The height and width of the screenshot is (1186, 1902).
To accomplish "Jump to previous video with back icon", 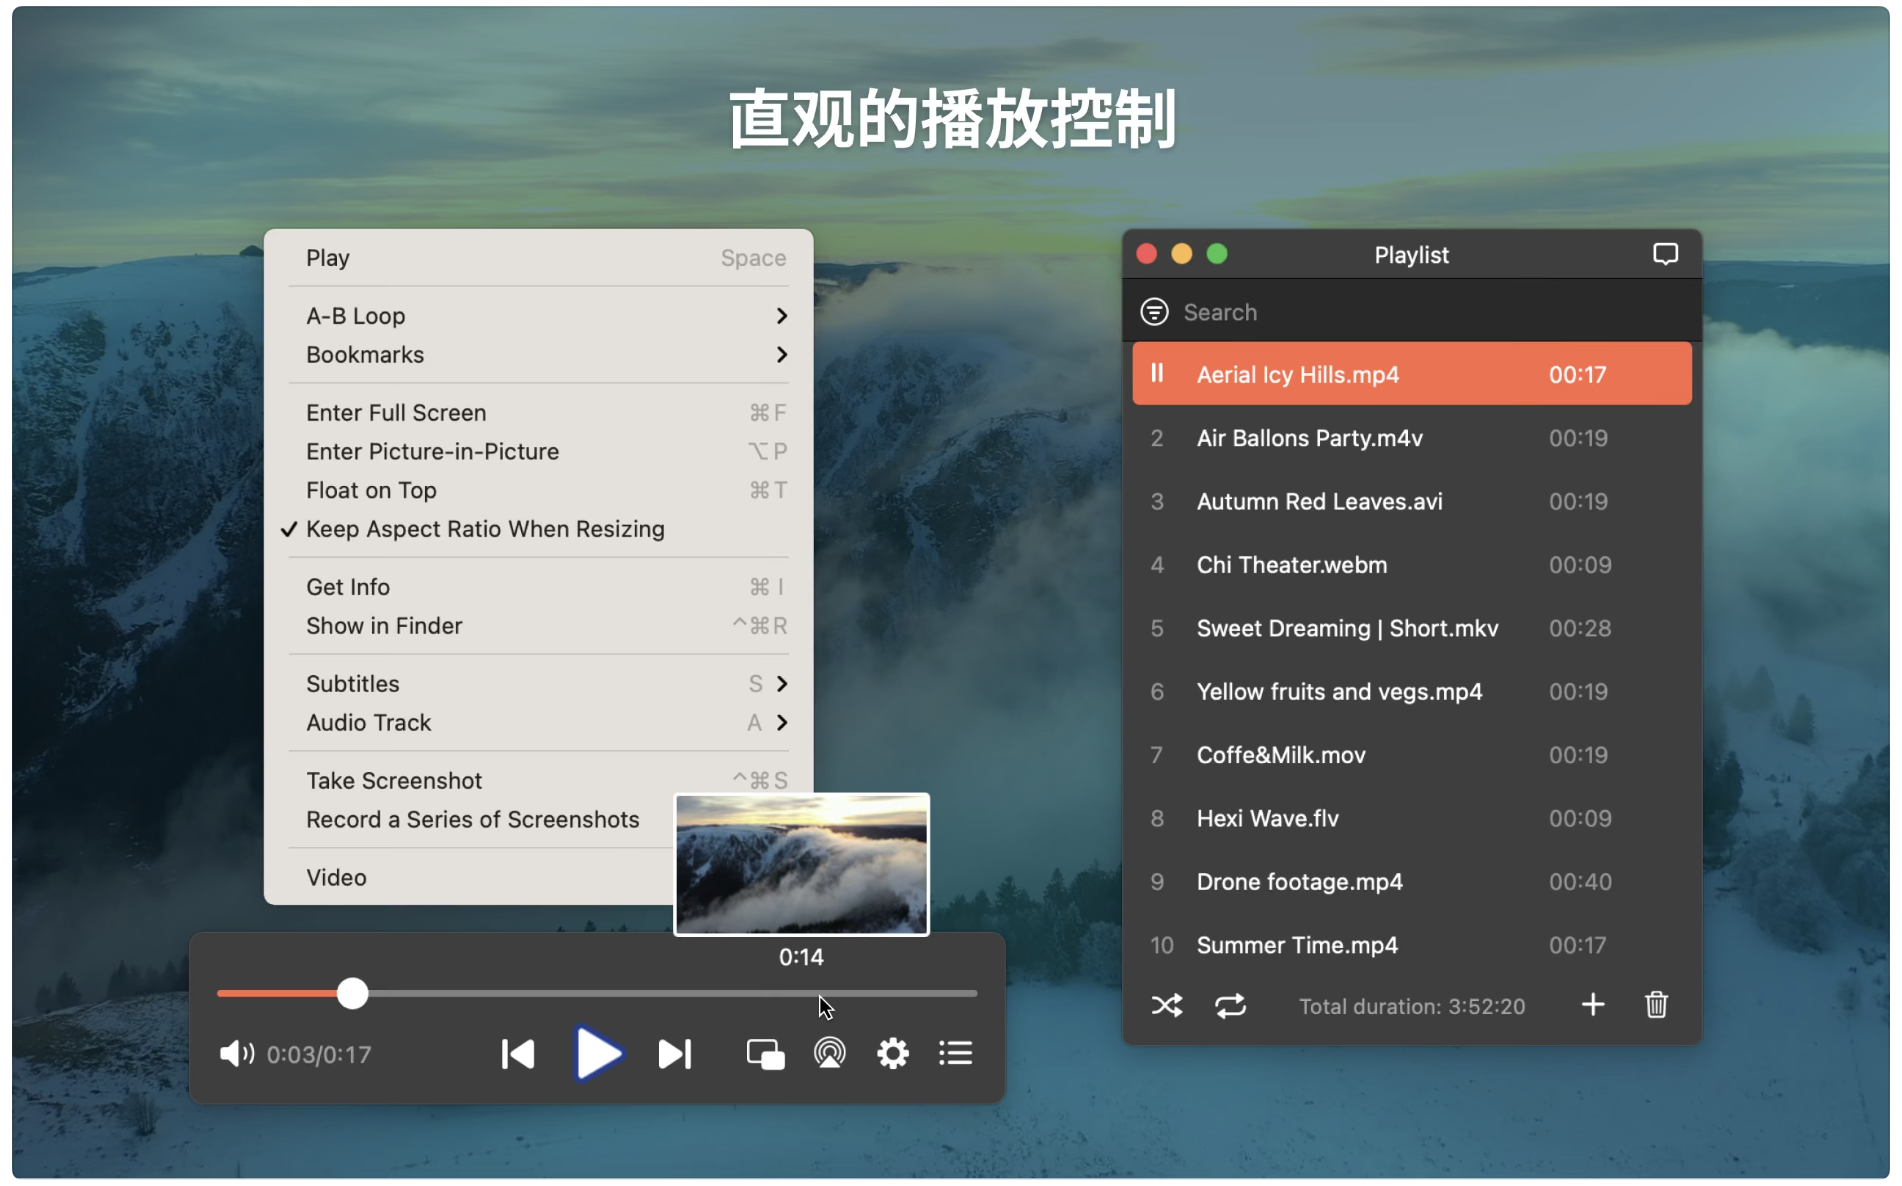I will [x=517, y=1052].
